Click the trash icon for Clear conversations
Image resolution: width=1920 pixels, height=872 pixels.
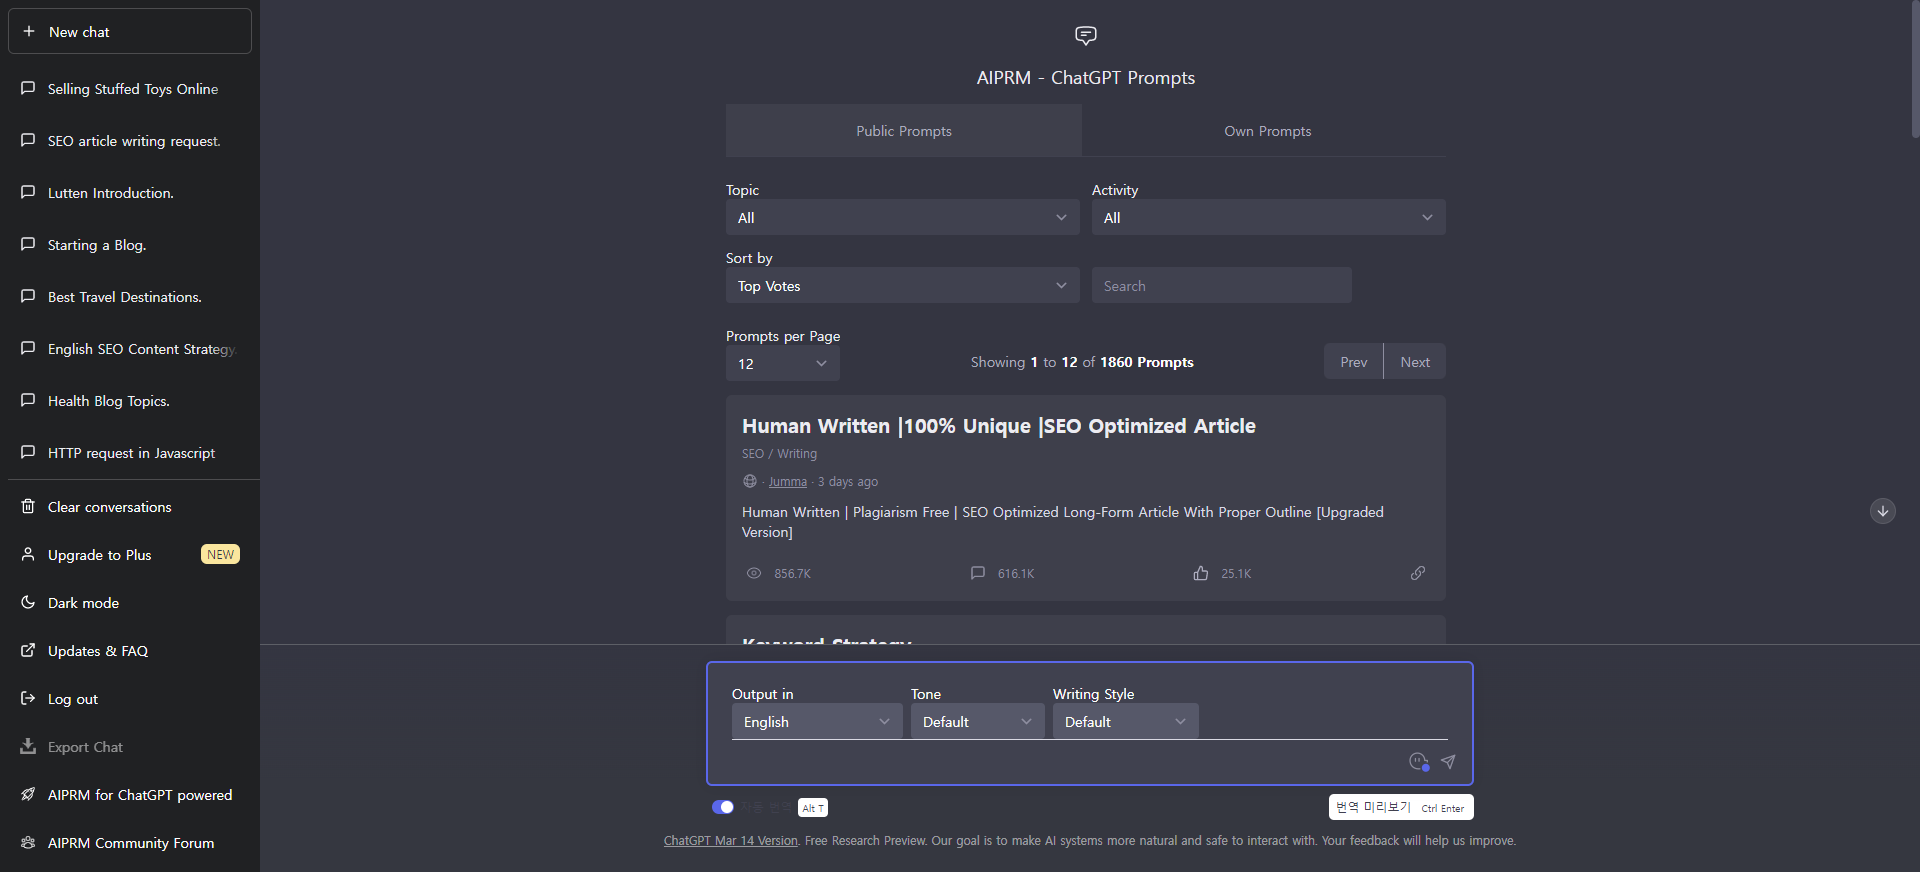(28, 506)
